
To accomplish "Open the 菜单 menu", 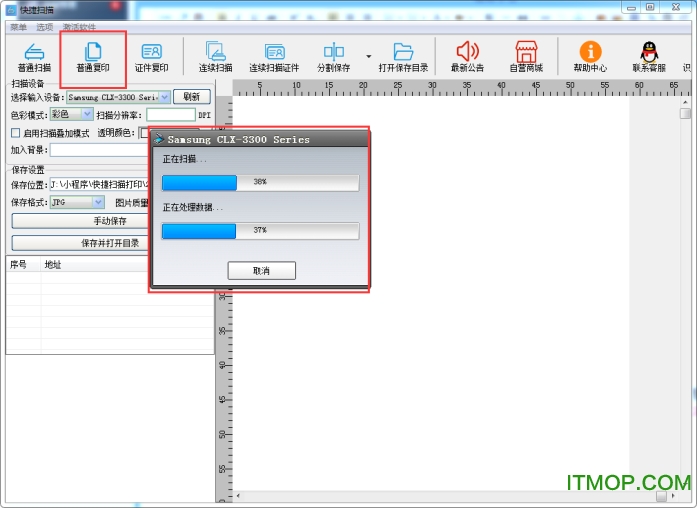I will click(19, 27).
